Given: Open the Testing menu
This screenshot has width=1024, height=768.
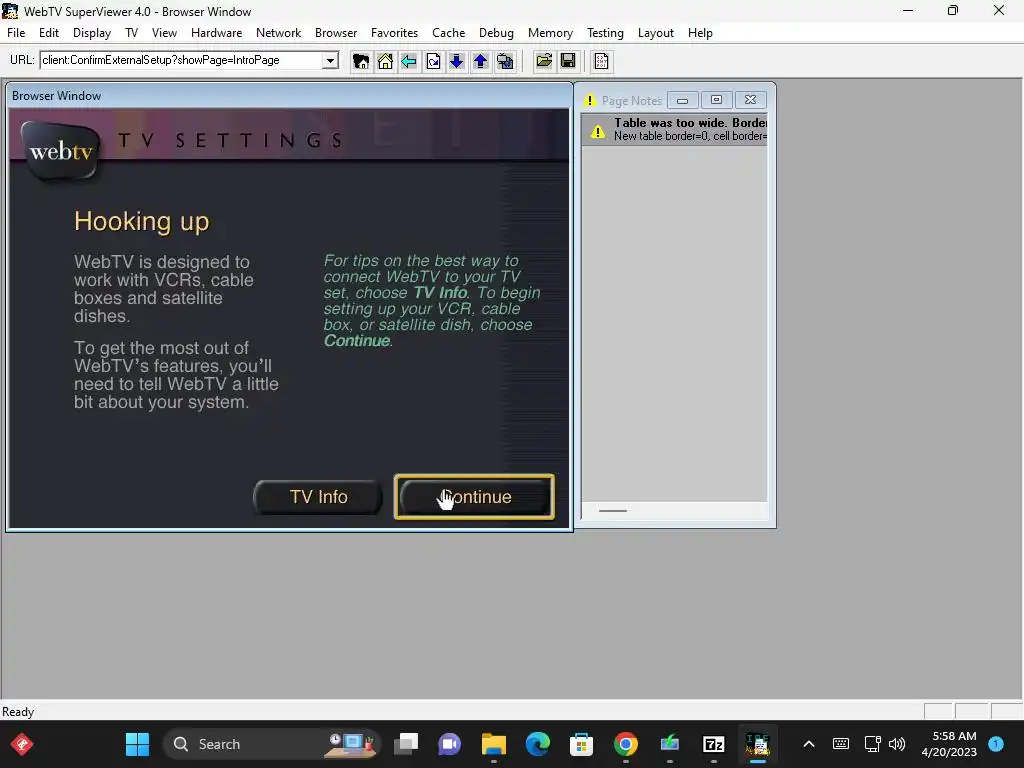Looking at the screenshot, I should [x=605, y=33].
